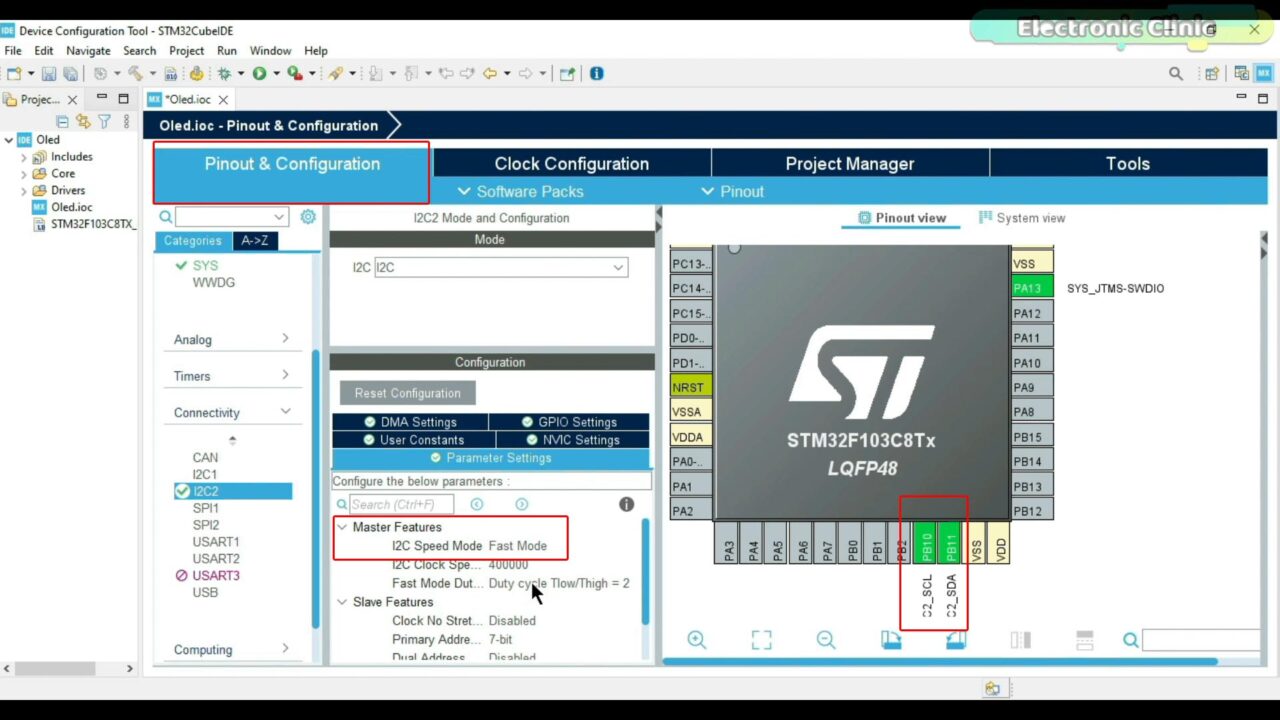Open the Window menu
The width and height of the screenshot is (1280, 720).
[x=270, y=51]
